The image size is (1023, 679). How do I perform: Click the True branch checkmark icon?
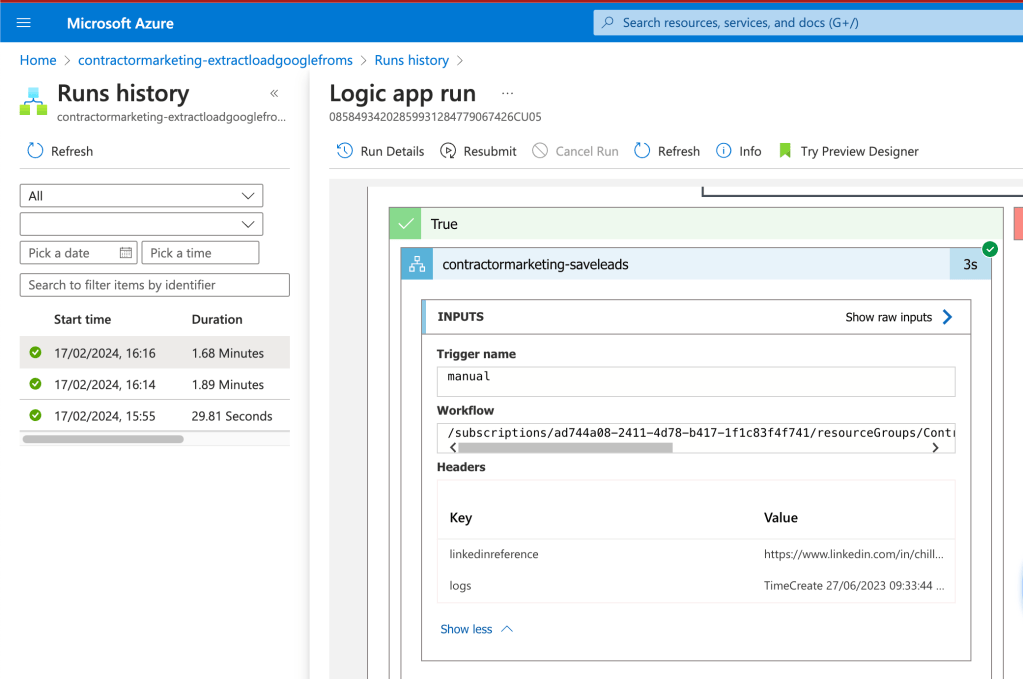[405, 224]
